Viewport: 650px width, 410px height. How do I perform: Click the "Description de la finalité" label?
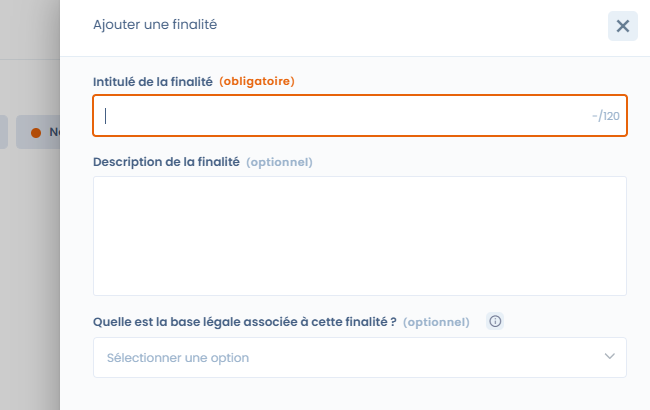pos(165,161)
